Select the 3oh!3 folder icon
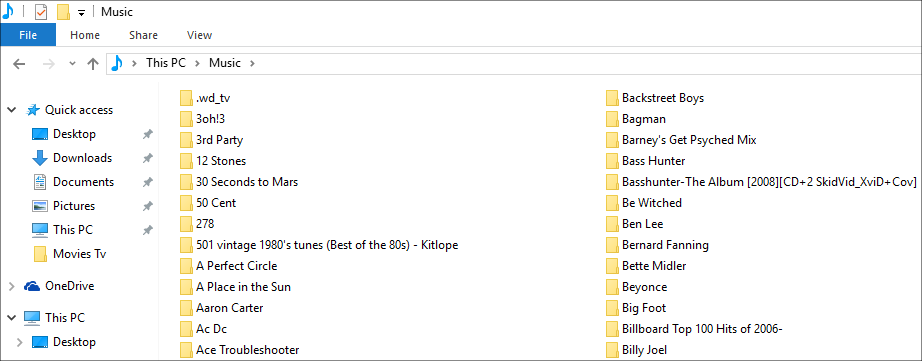Viewport: 922px width, 361px height. (x=186, y=119)
